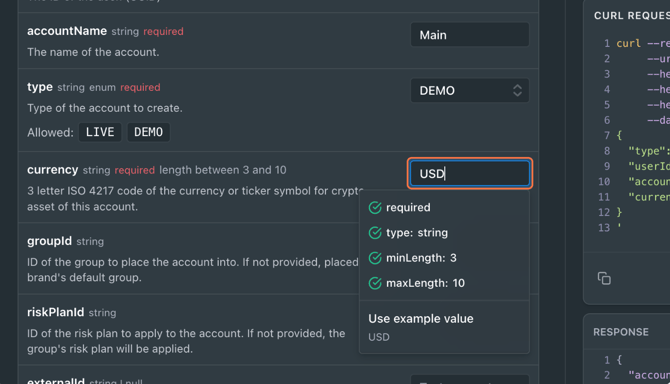The image size is (670, 384).
Task: Click the RESPONSE panel header
Action: point(621,332)
